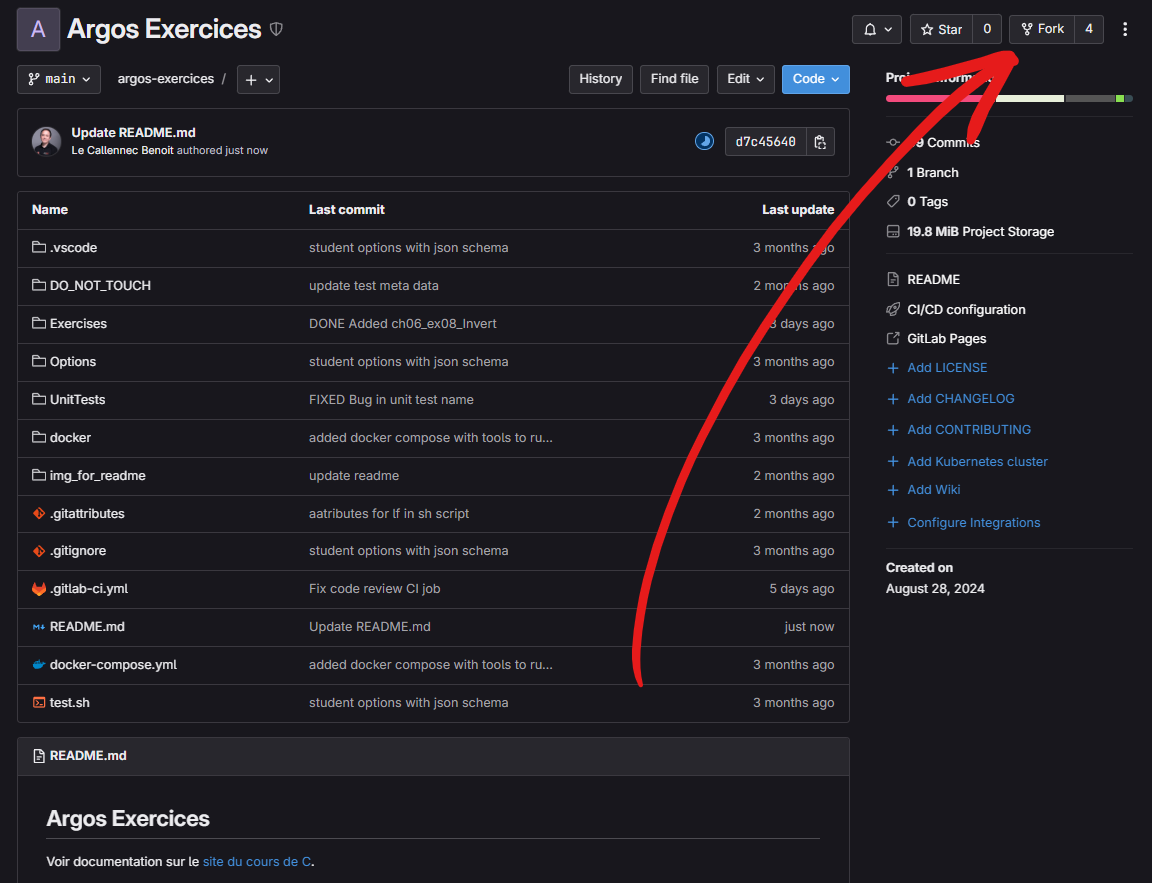Screen dimensions: 1152x883
Task: Click the History button
Action: (x=600, y=79)
